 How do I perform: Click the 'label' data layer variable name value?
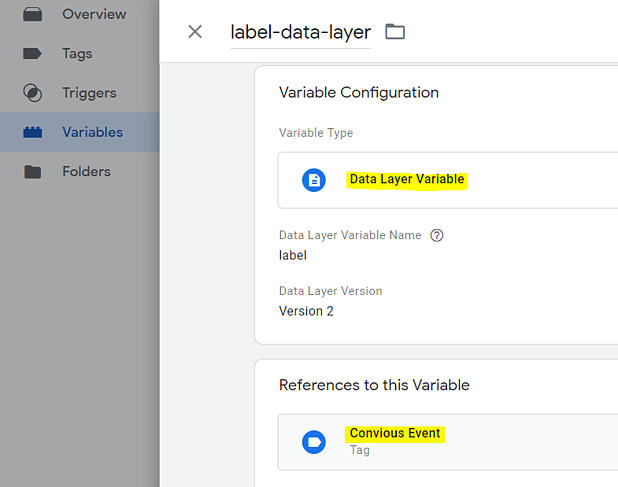click(293, 255)
